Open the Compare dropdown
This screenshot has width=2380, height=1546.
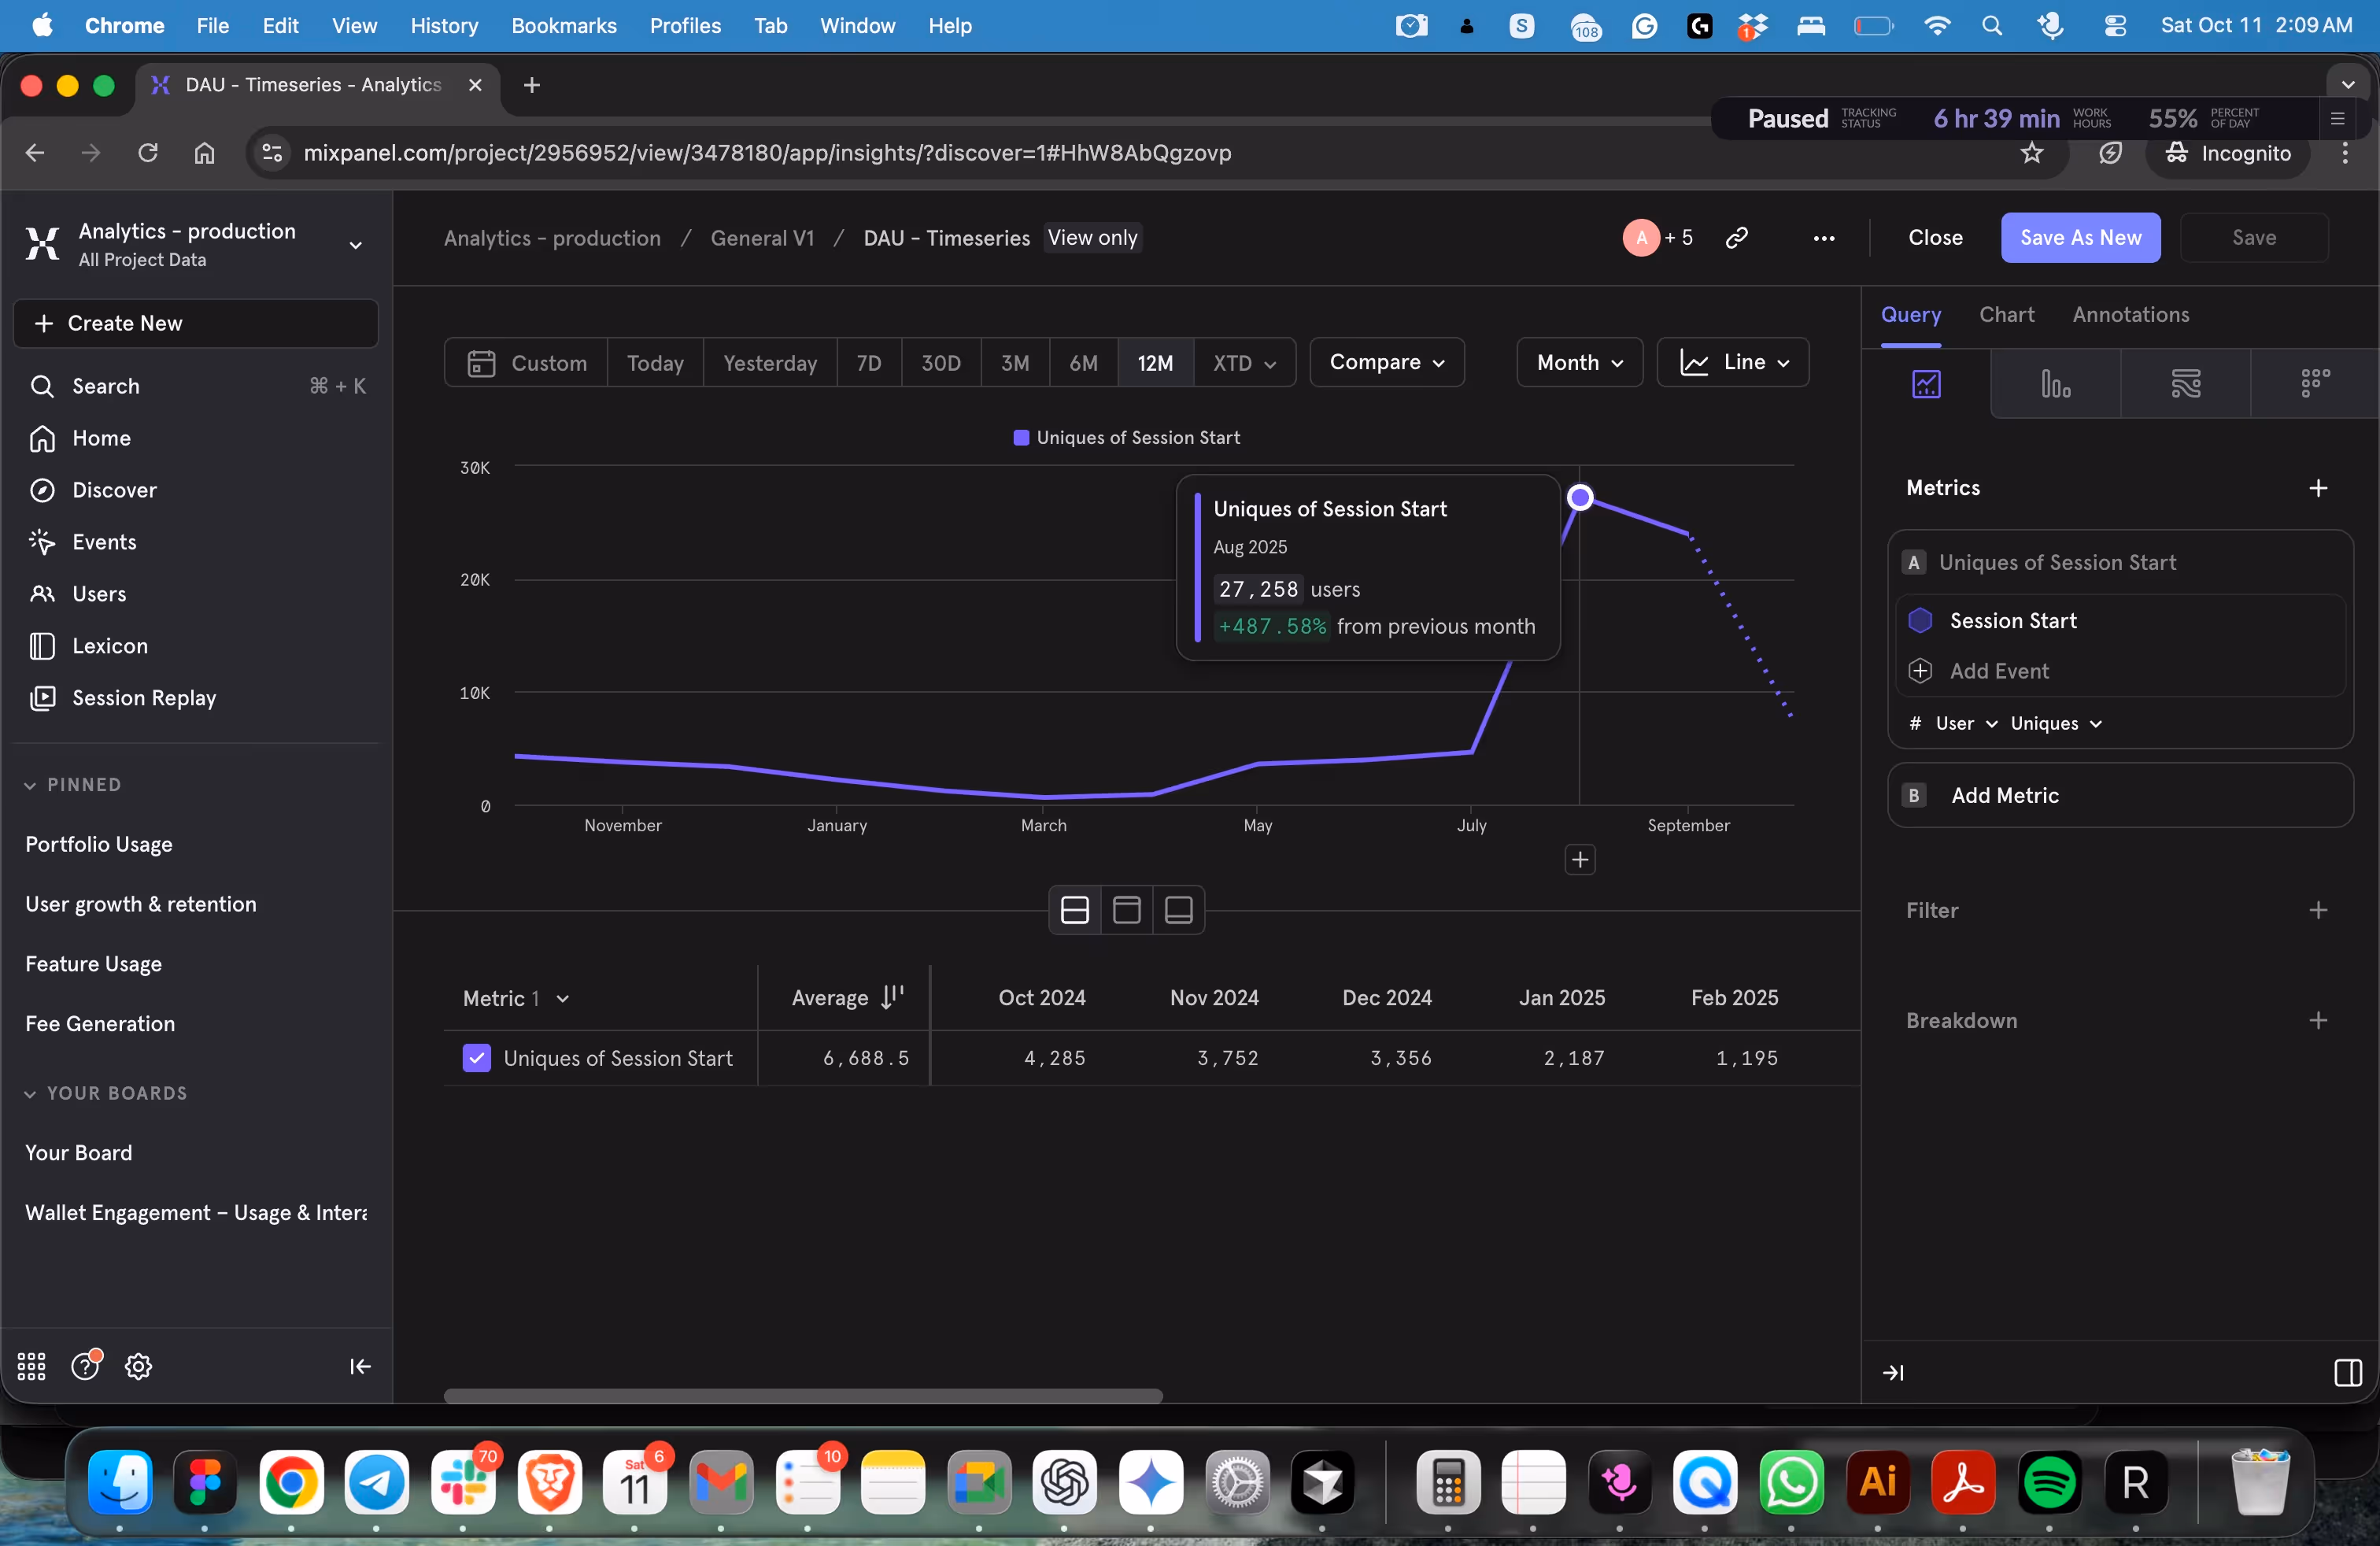tap(1387, 362)
